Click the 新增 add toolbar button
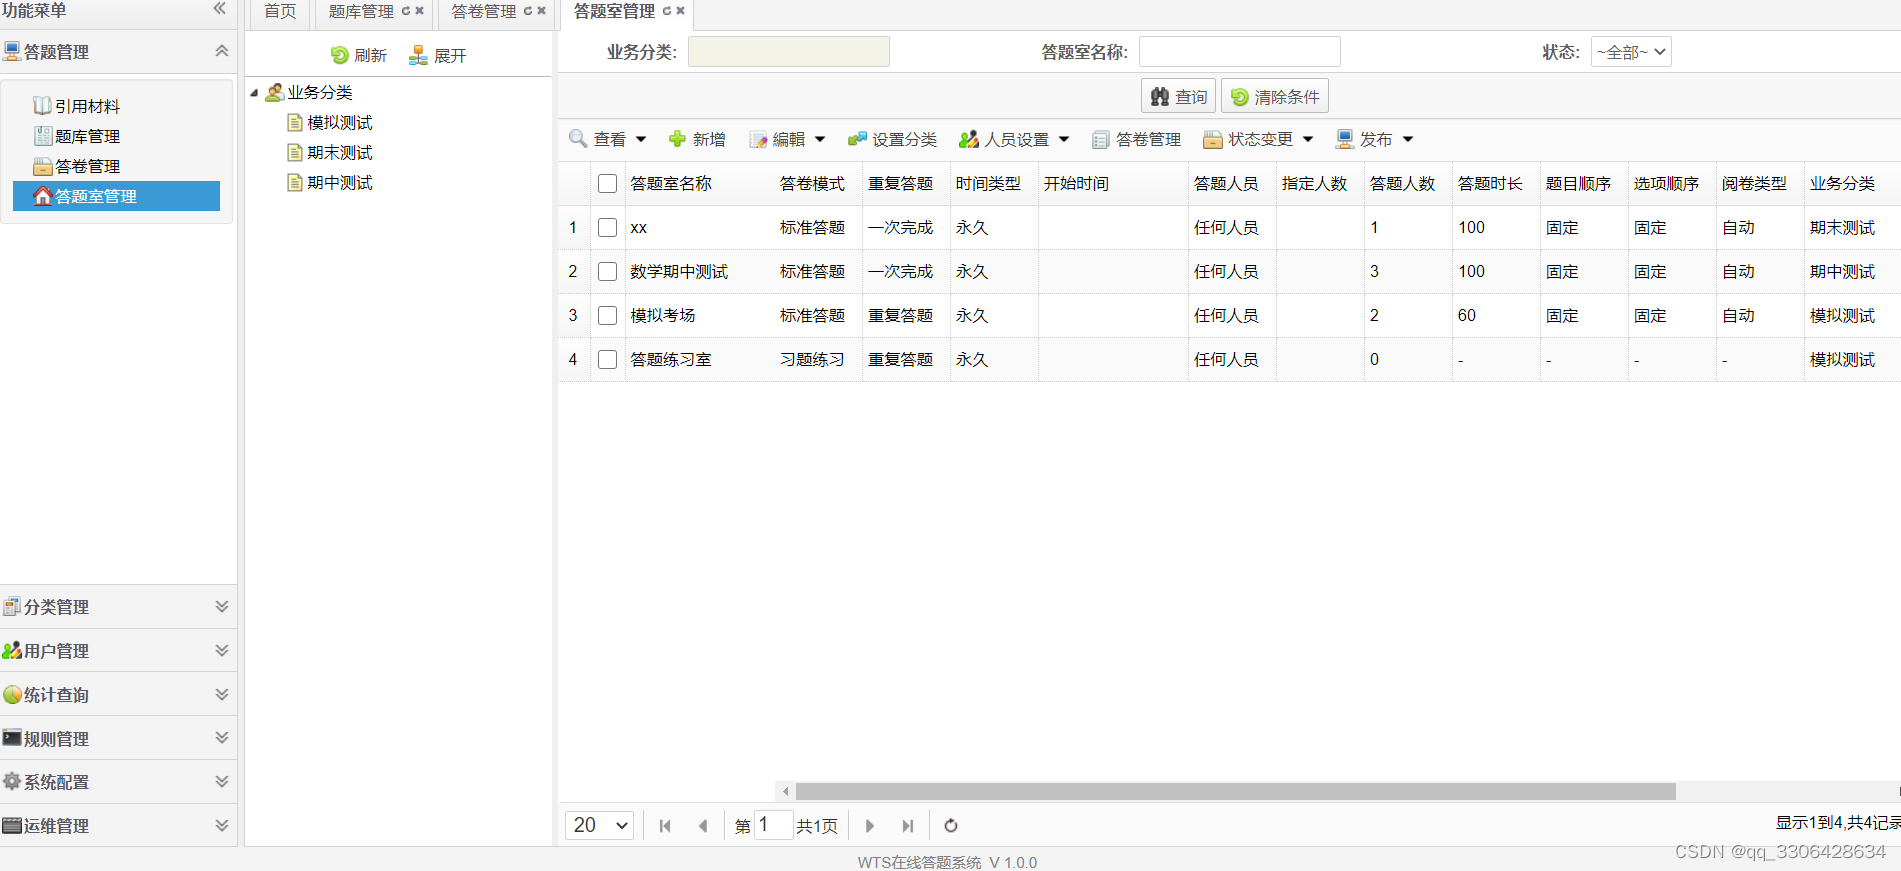Viewport: 1901px width, 871px height. (697, 139)
